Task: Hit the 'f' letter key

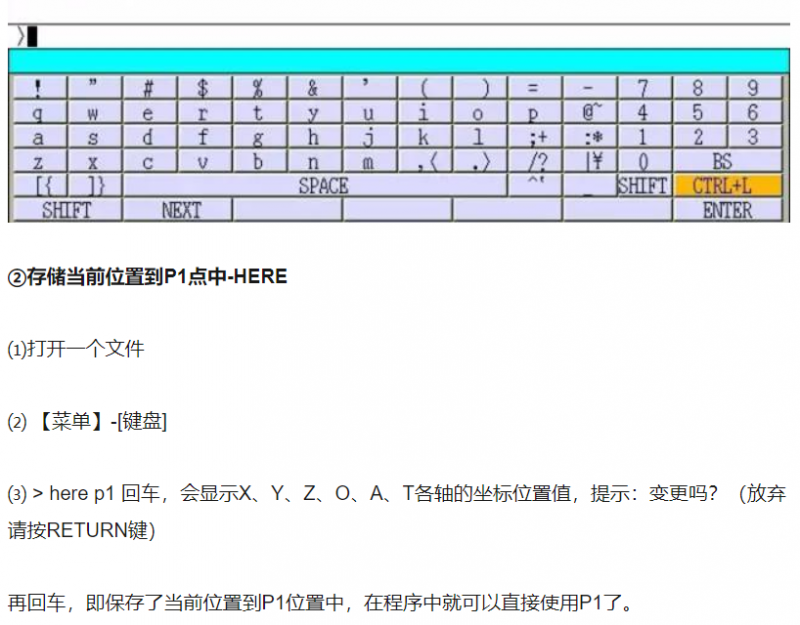Action: click(x=205, y=137)
